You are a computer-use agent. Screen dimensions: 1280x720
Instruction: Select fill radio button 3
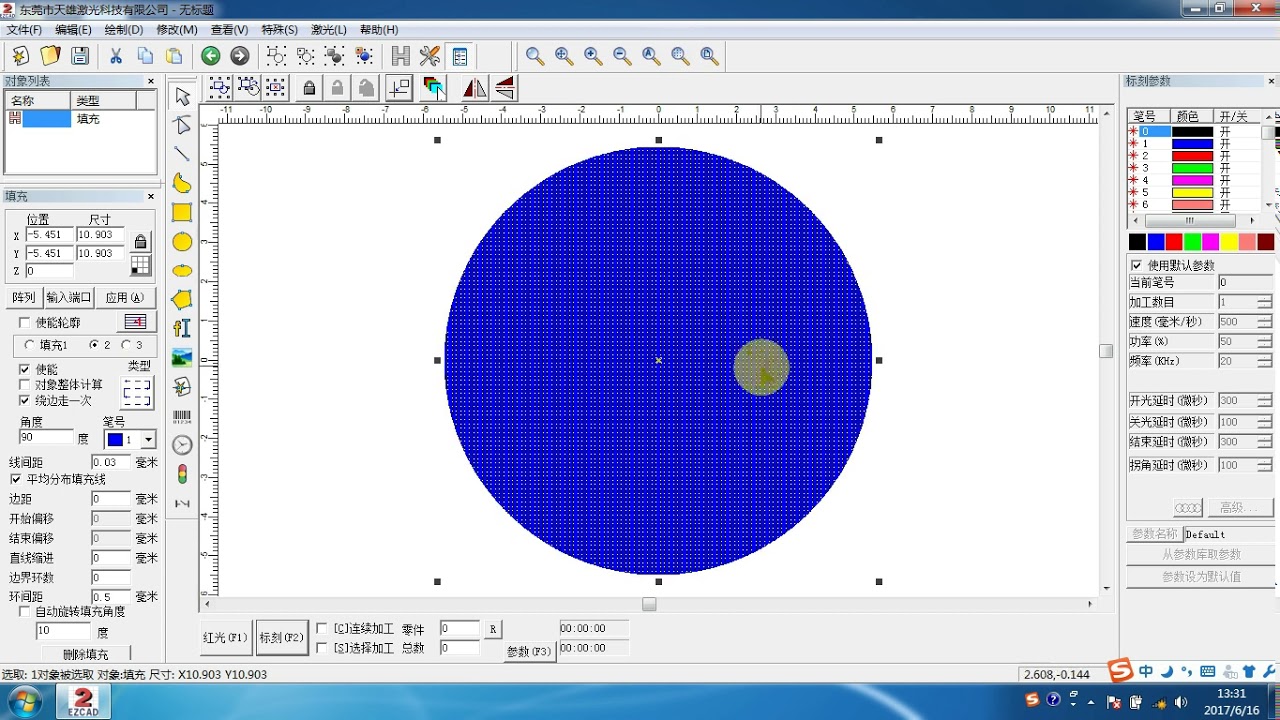126,345
